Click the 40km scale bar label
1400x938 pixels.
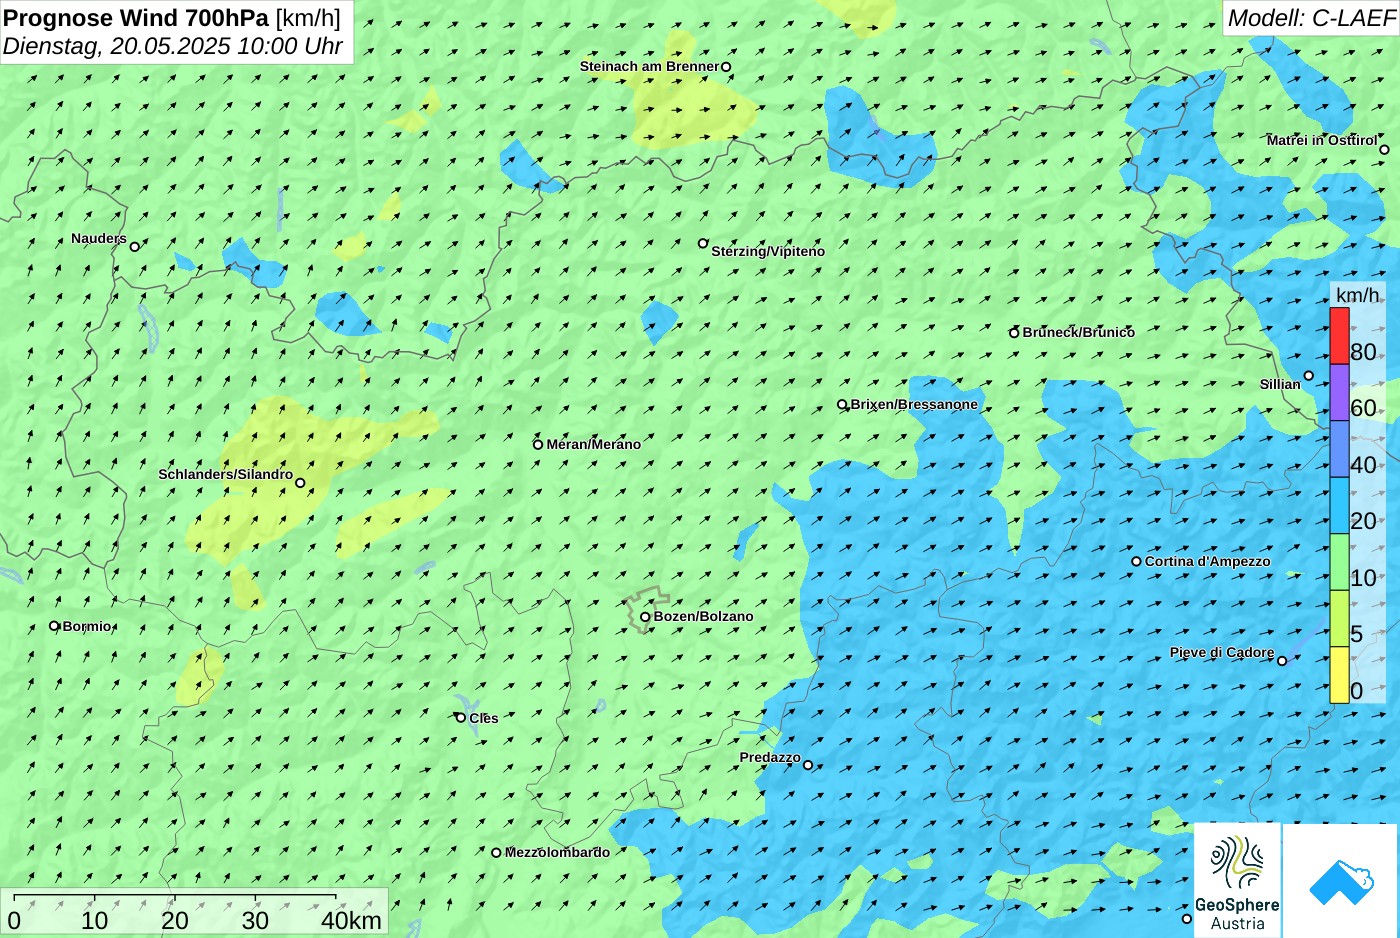[x=351, y=921]
